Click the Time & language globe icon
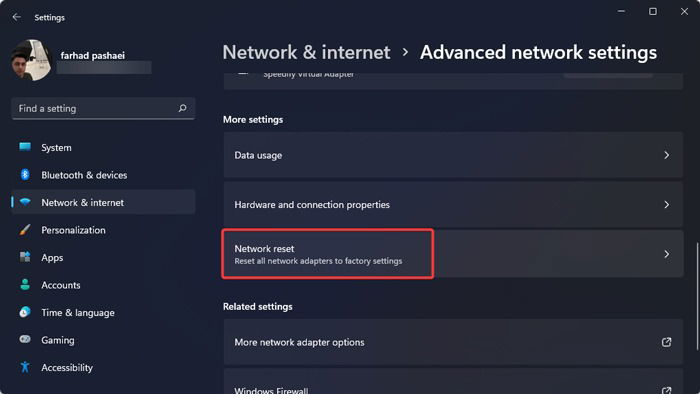 point(25,312)
